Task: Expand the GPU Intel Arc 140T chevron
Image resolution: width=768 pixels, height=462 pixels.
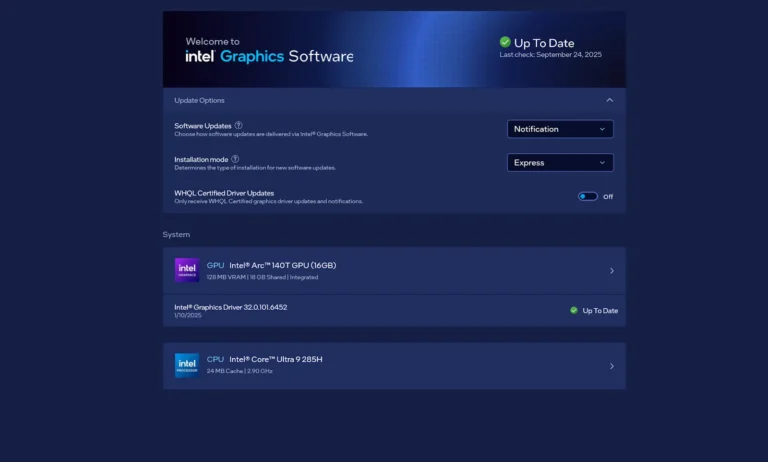Action: tap(612, 270)
